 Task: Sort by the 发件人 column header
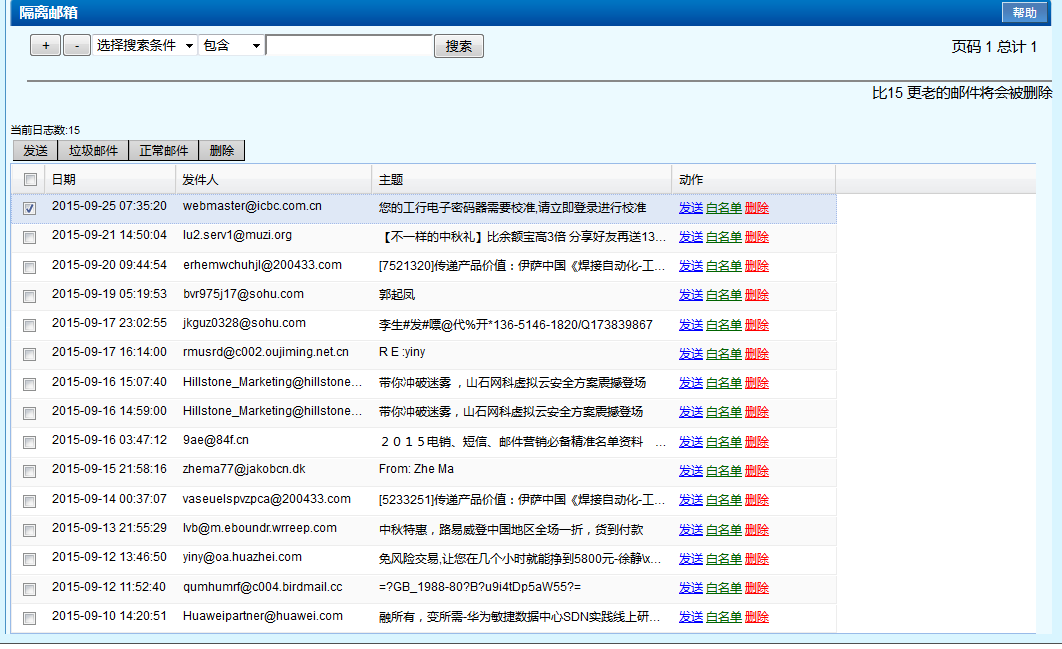coord(200,180)
